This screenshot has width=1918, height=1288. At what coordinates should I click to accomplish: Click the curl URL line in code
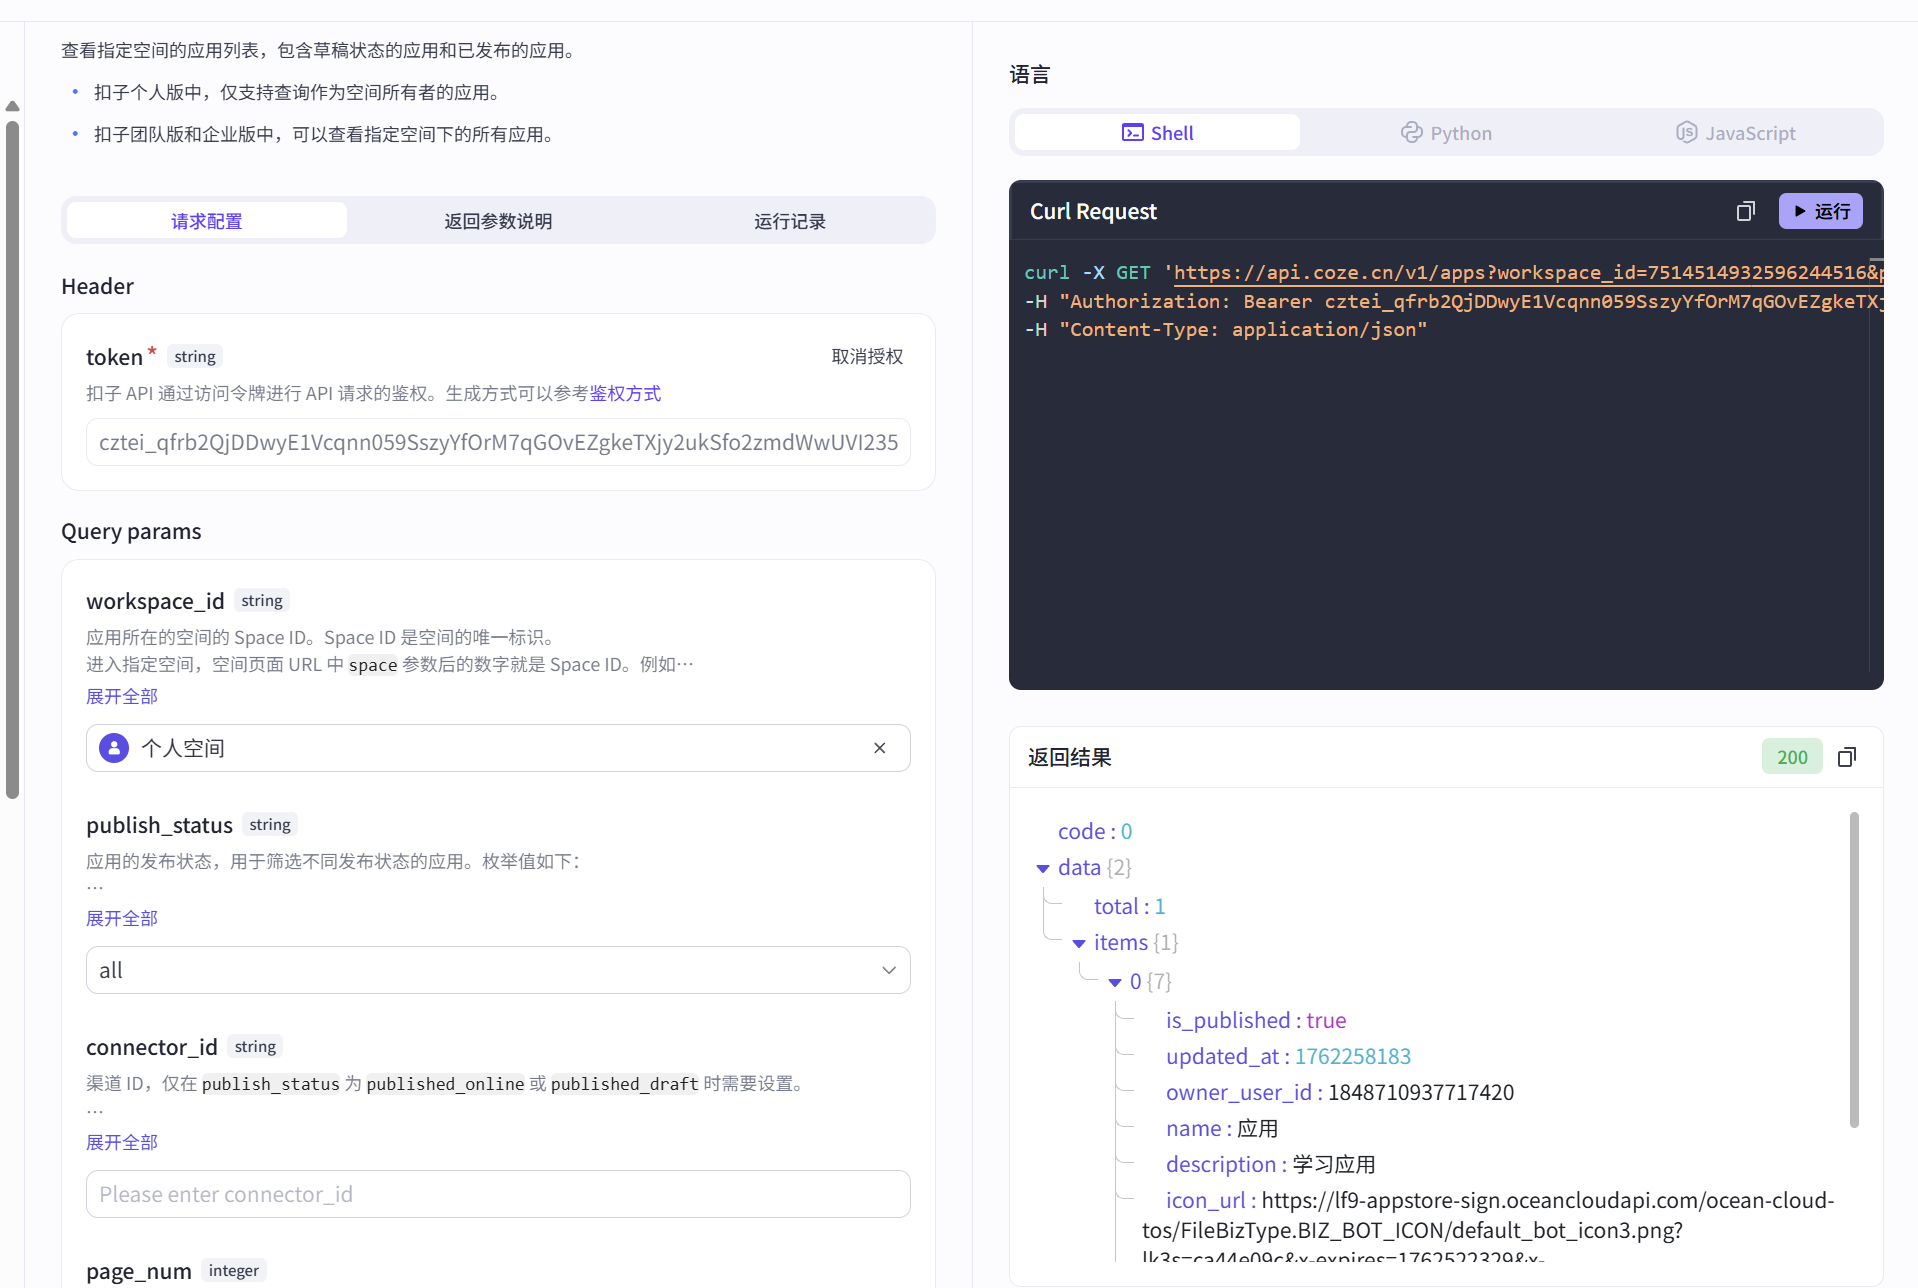point(1453,272)
